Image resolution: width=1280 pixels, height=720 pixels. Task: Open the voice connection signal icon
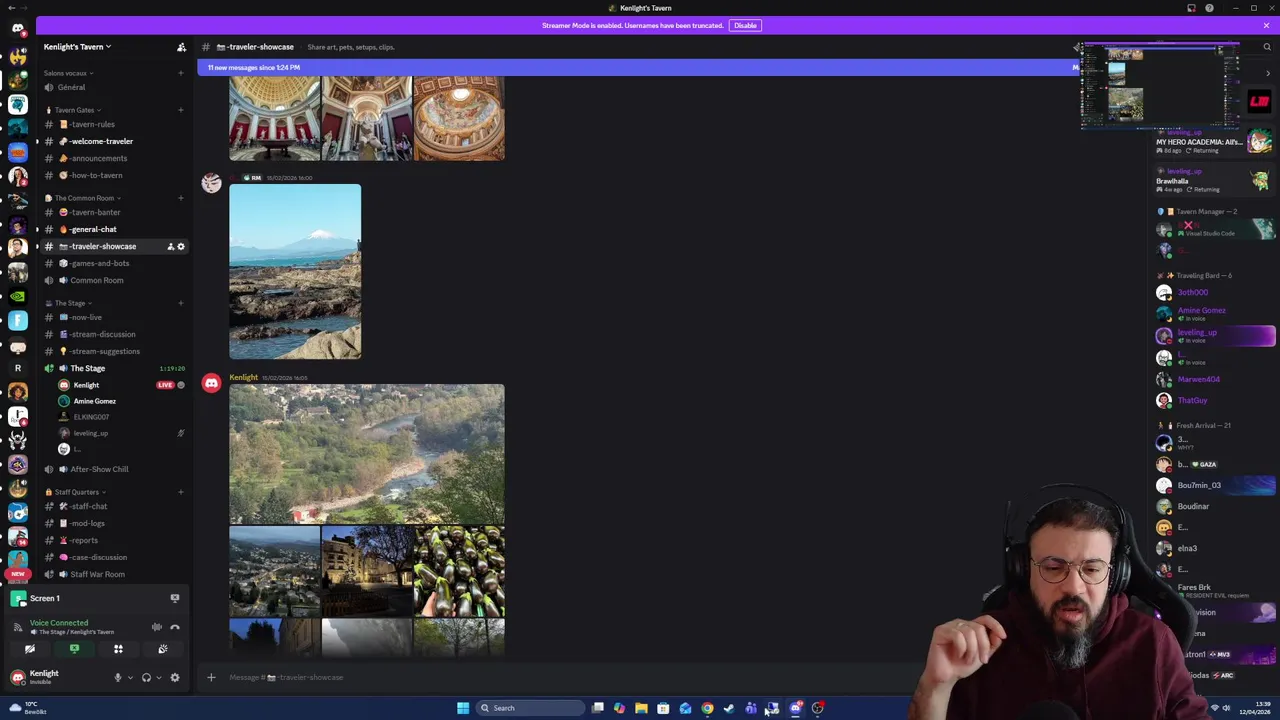[17, 627]
